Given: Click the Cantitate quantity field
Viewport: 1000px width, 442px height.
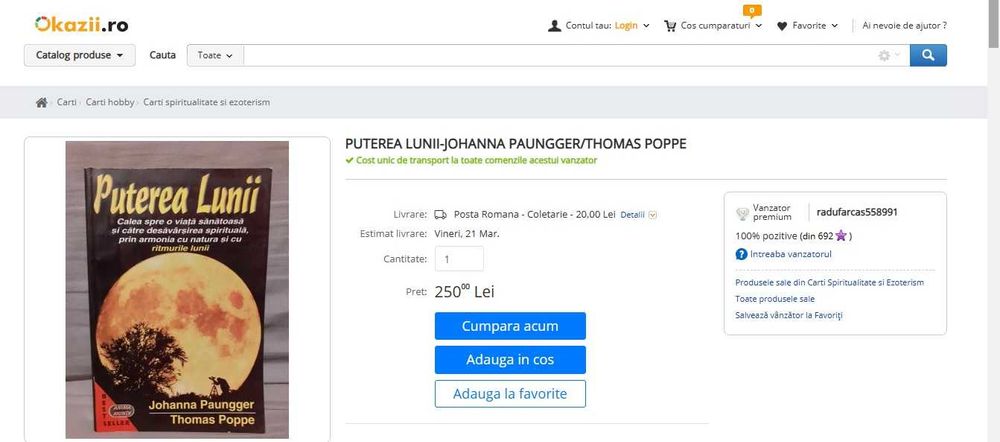Looking at the screenshot, I should [459, 258].
